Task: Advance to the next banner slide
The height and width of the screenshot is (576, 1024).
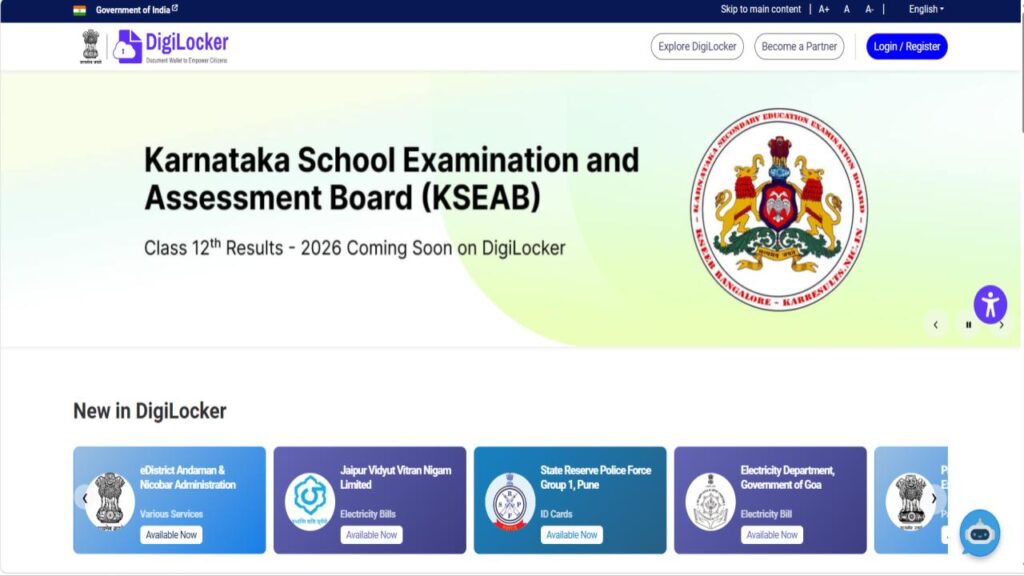Action: (x=1001, y=324)
